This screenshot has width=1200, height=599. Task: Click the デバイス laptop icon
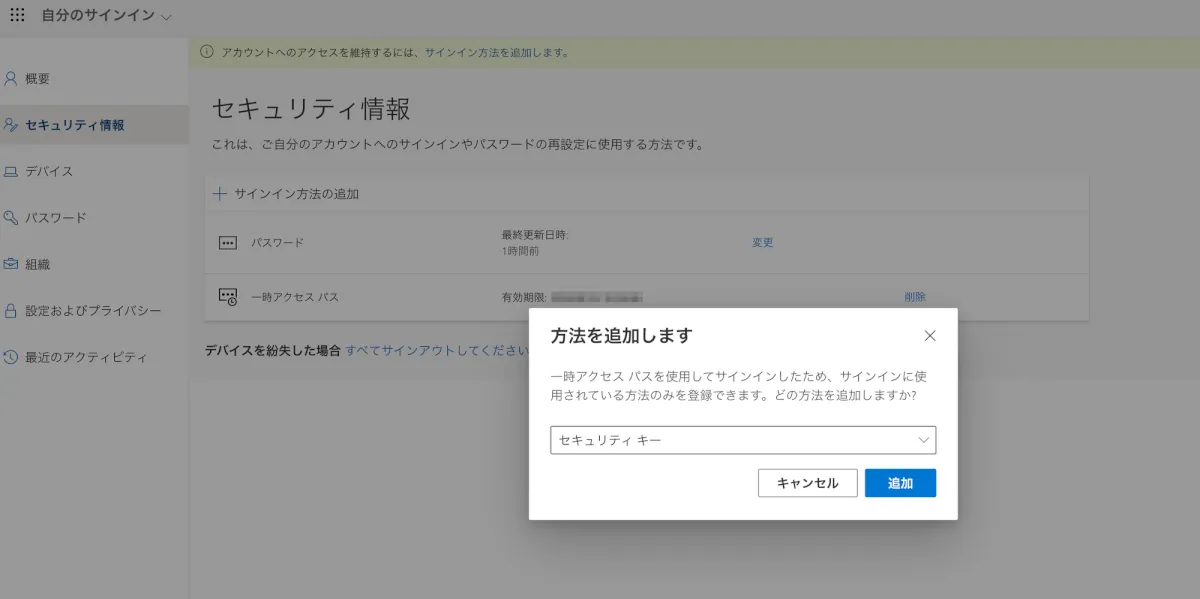(x=11, y=171)
